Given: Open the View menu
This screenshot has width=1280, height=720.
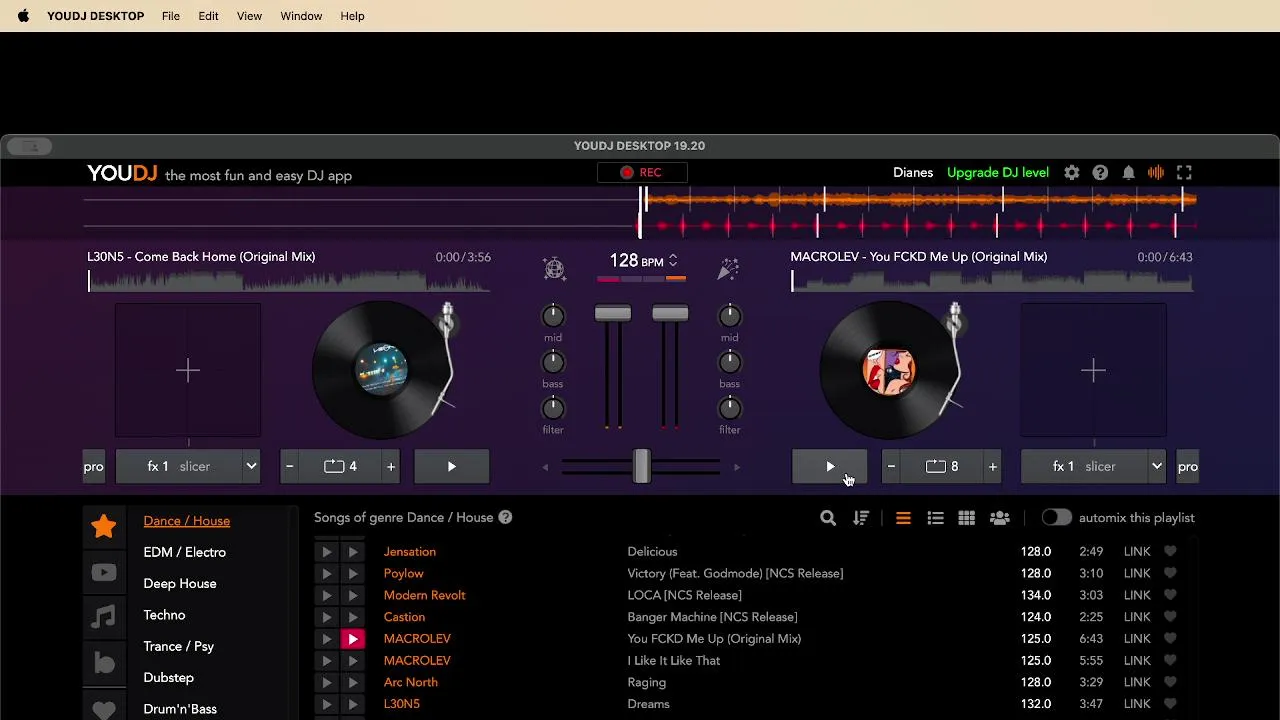Looking at the screenshot, I should 249,16.
